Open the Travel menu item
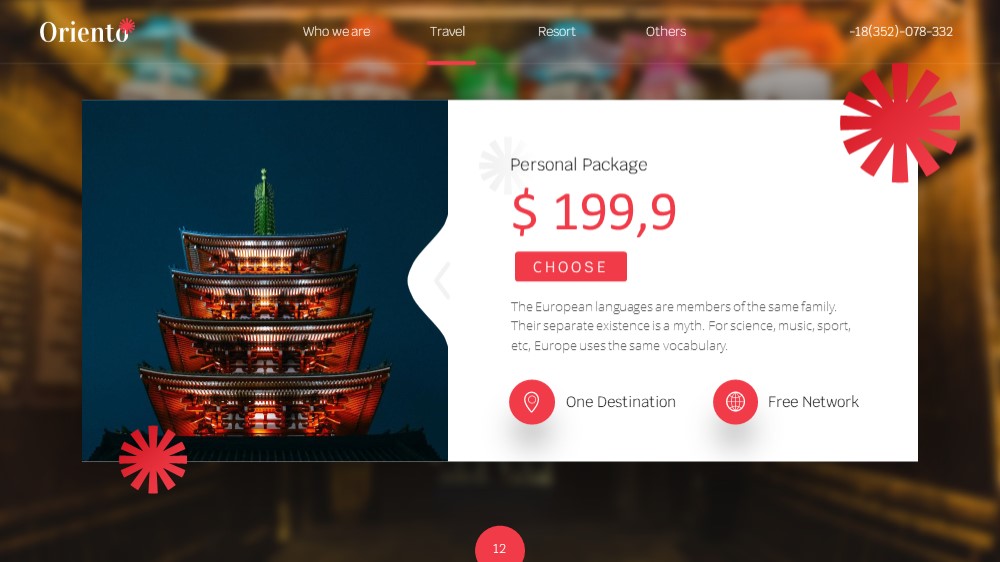This screenshot has width=1000, height=562. coord(447,31)
